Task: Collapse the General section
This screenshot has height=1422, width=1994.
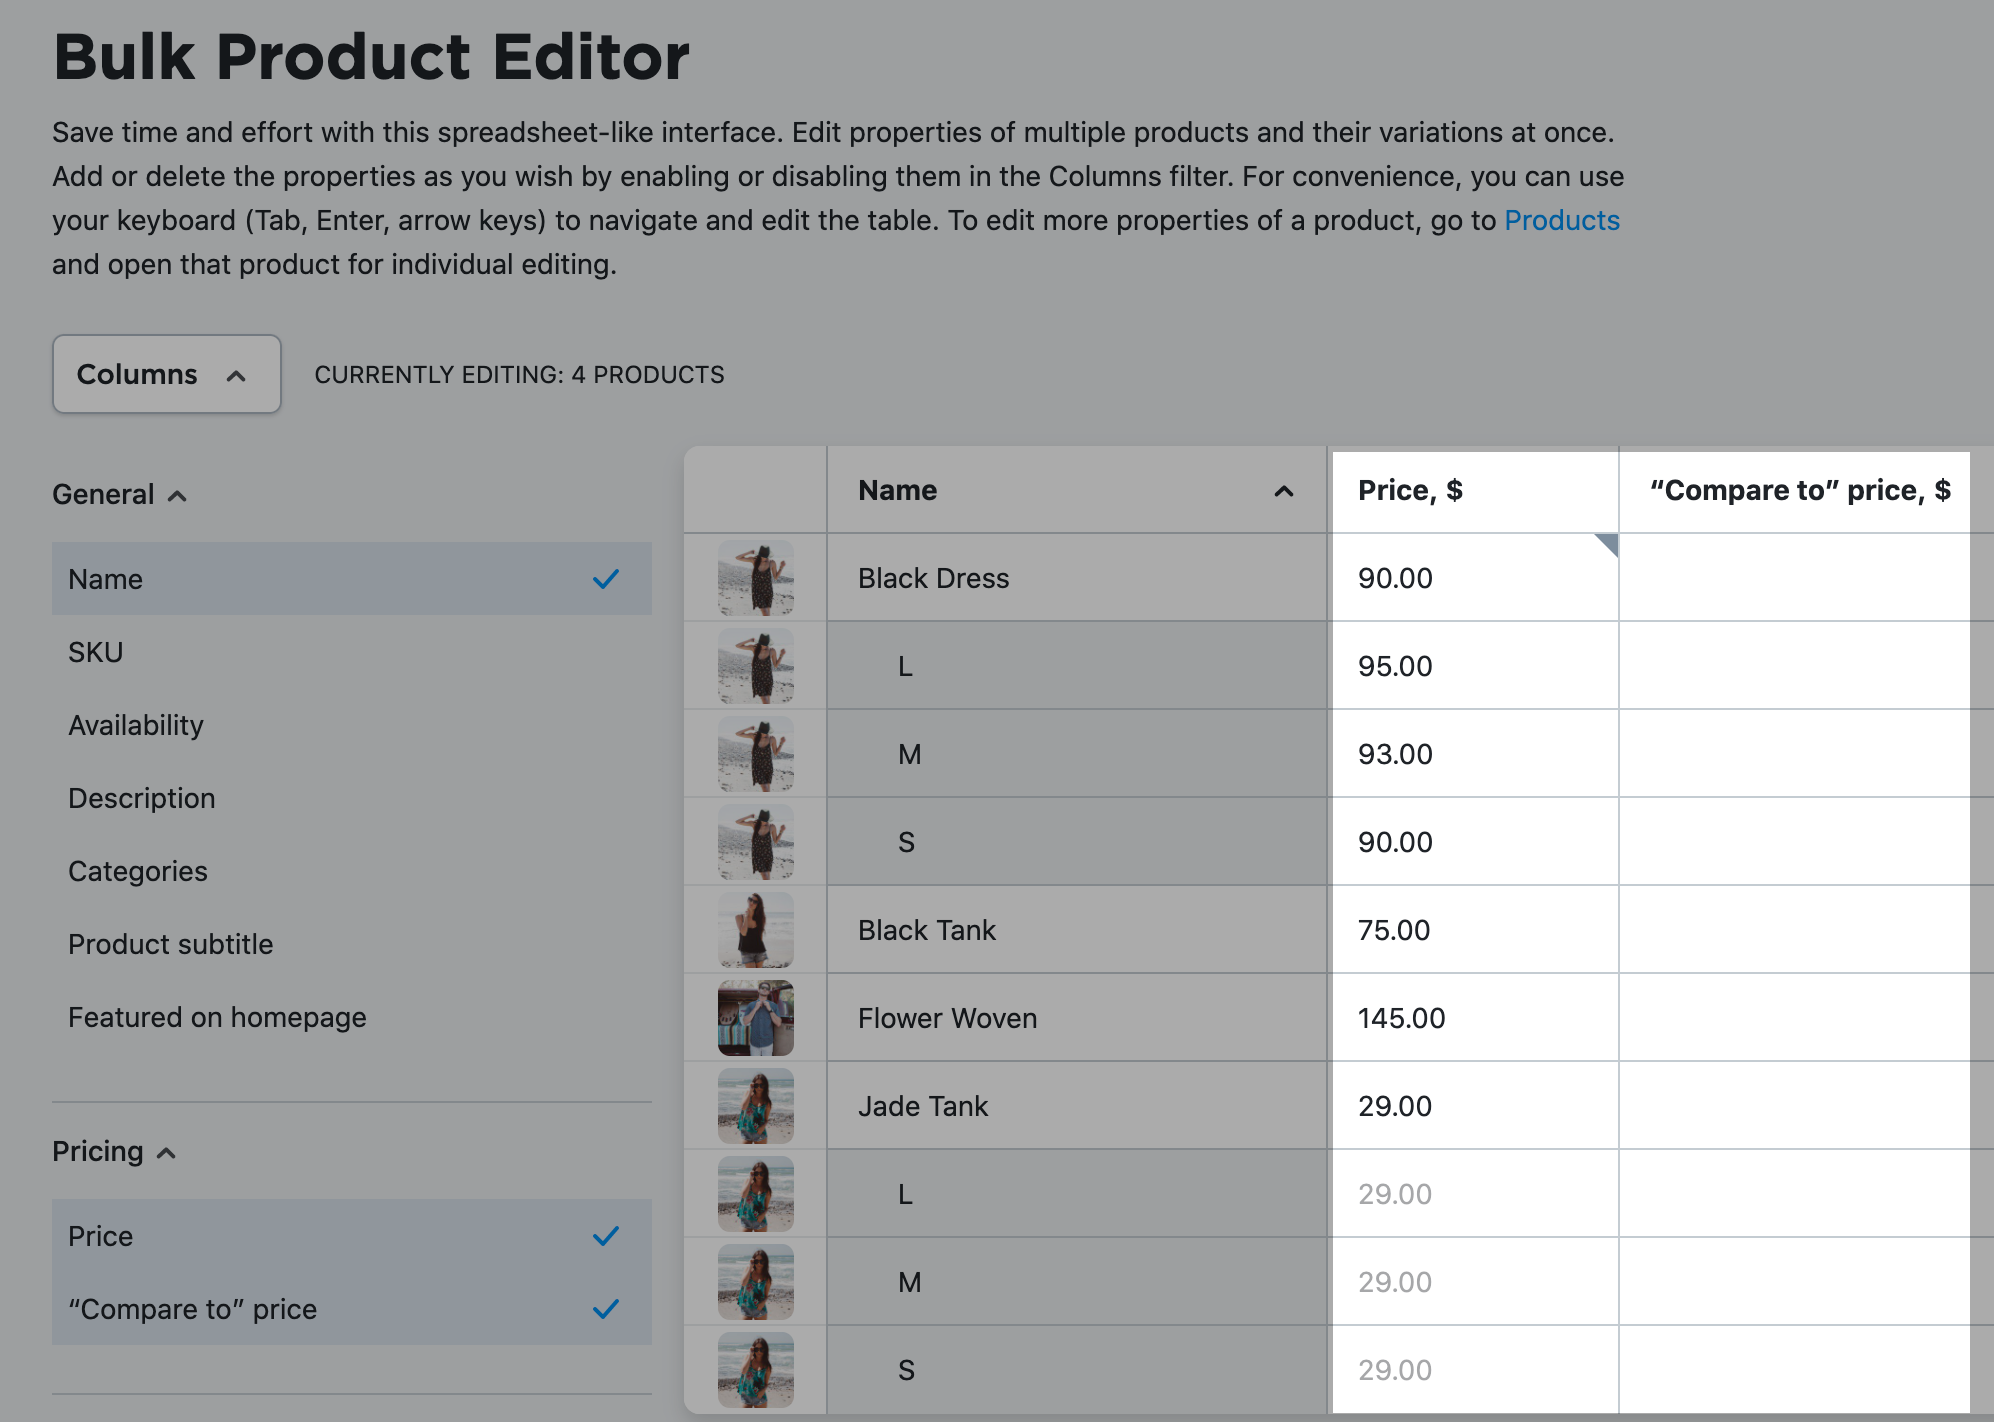Action: 180,495
